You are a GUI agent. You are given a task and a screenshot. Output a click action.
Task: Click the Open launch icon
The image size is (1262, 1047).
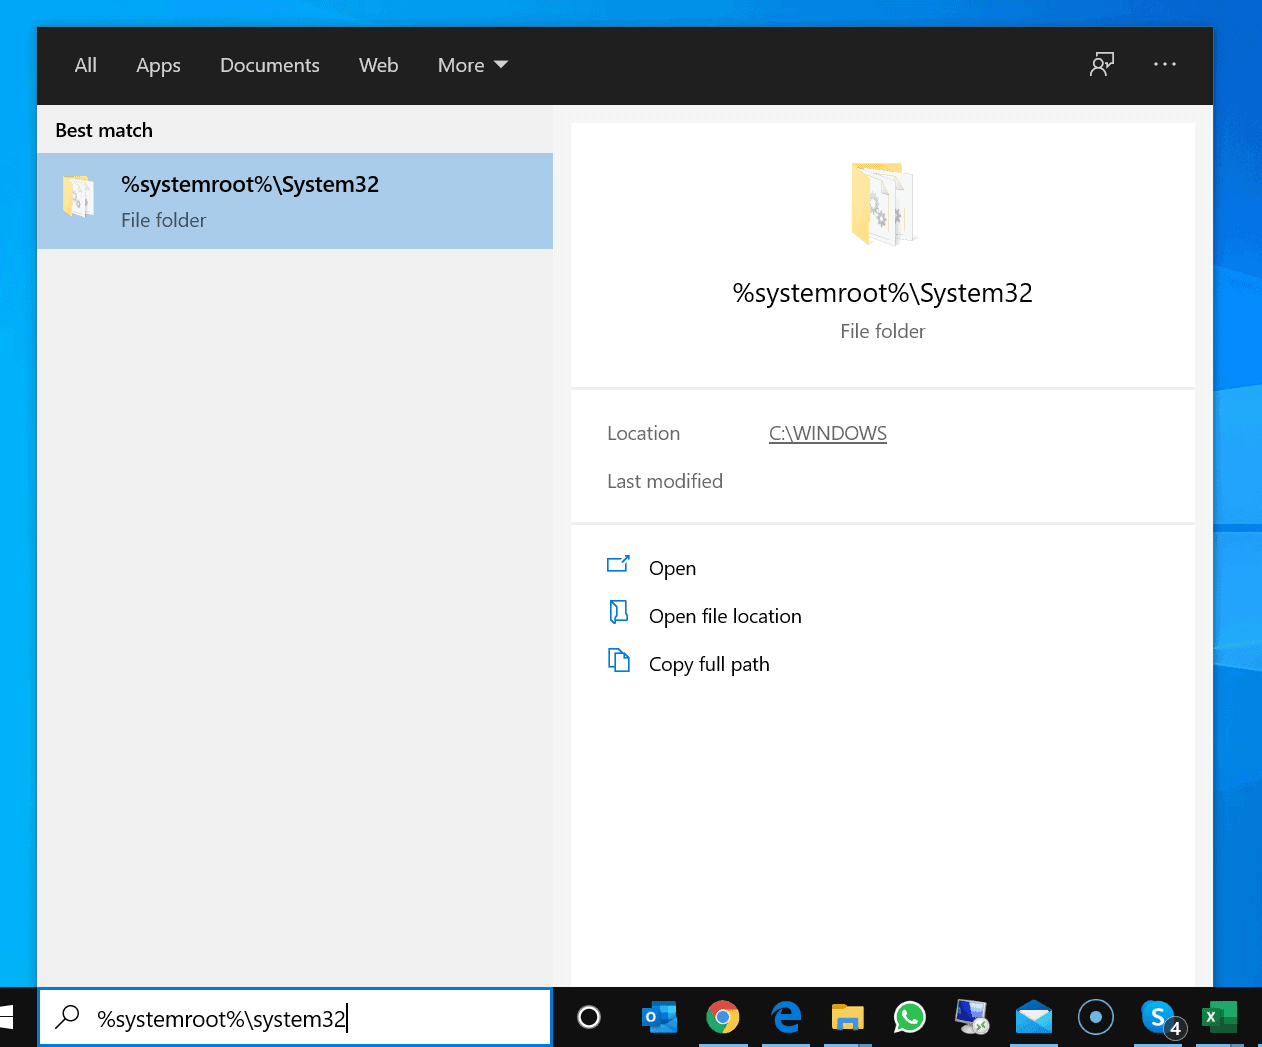[618, 563]
